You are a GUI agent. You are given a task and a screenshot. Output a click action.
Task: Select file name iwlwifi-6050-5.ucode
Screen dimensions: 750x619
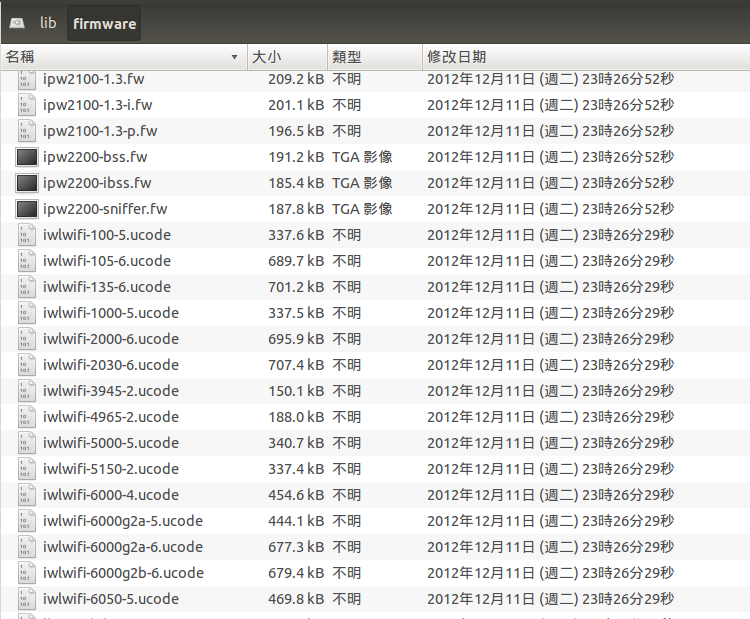click(111, 598)
